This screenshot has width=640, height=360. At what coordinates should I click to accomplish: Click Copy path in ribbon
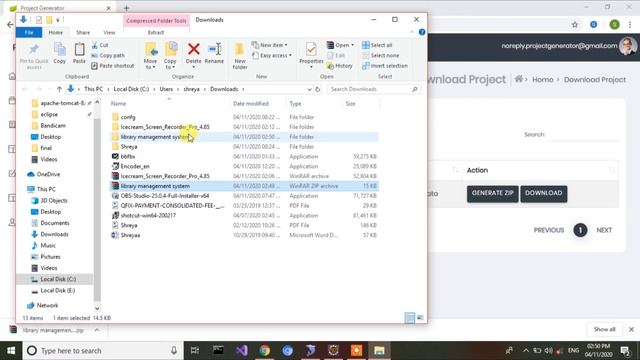pos(108,55)
